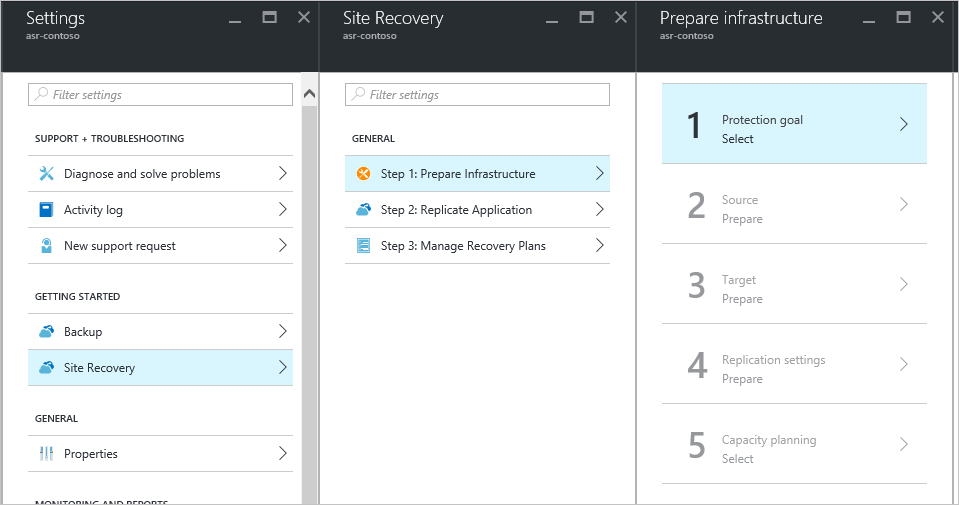Click the Step 2 Replicate Application icon
This screenshot has width=959, height=505.
point(363,210)
